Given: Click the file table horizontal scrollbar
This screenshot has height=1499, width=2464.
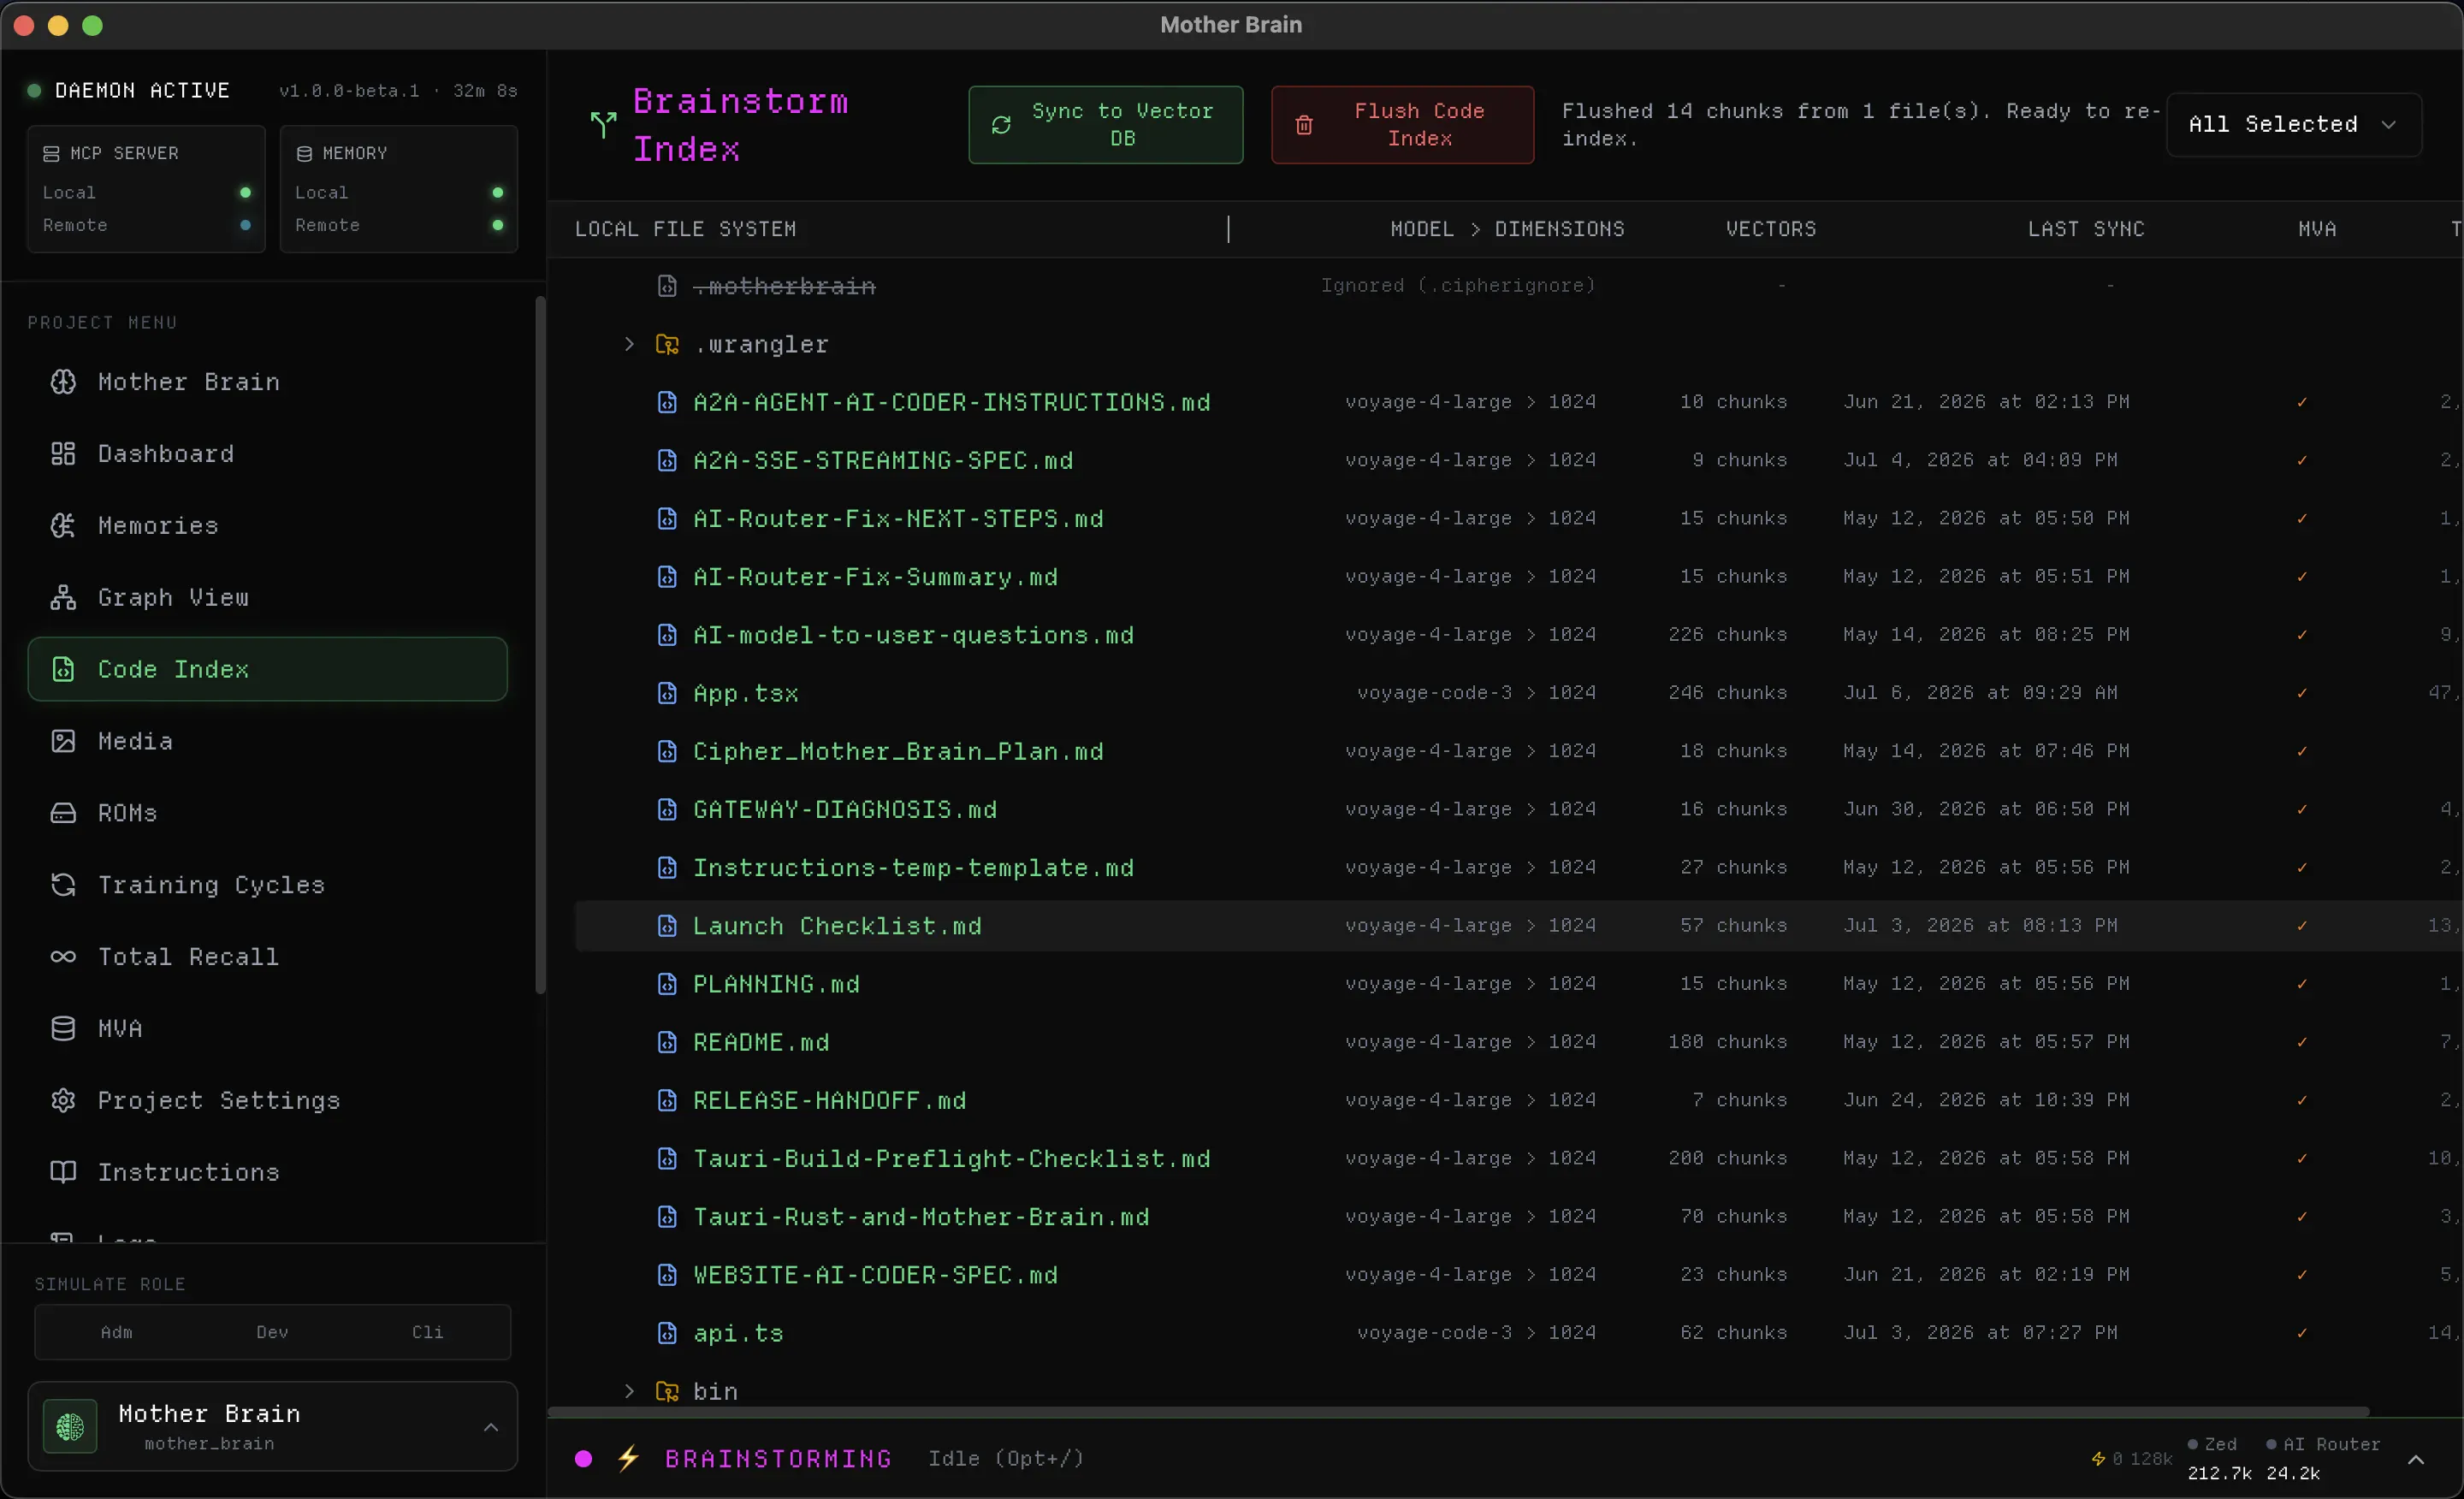Looking at the screenshot, I should (1458, 1413).
